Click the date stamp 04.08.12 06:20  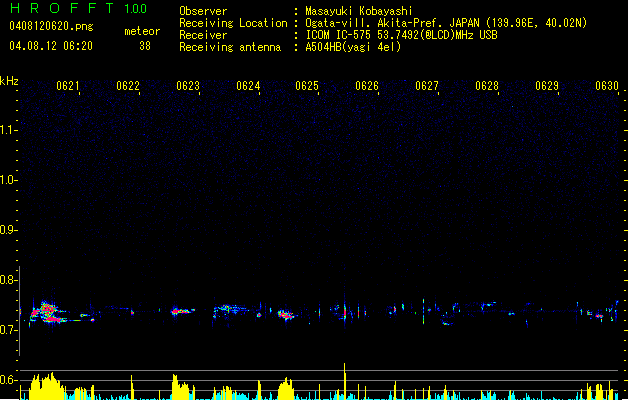pos(51,46)
